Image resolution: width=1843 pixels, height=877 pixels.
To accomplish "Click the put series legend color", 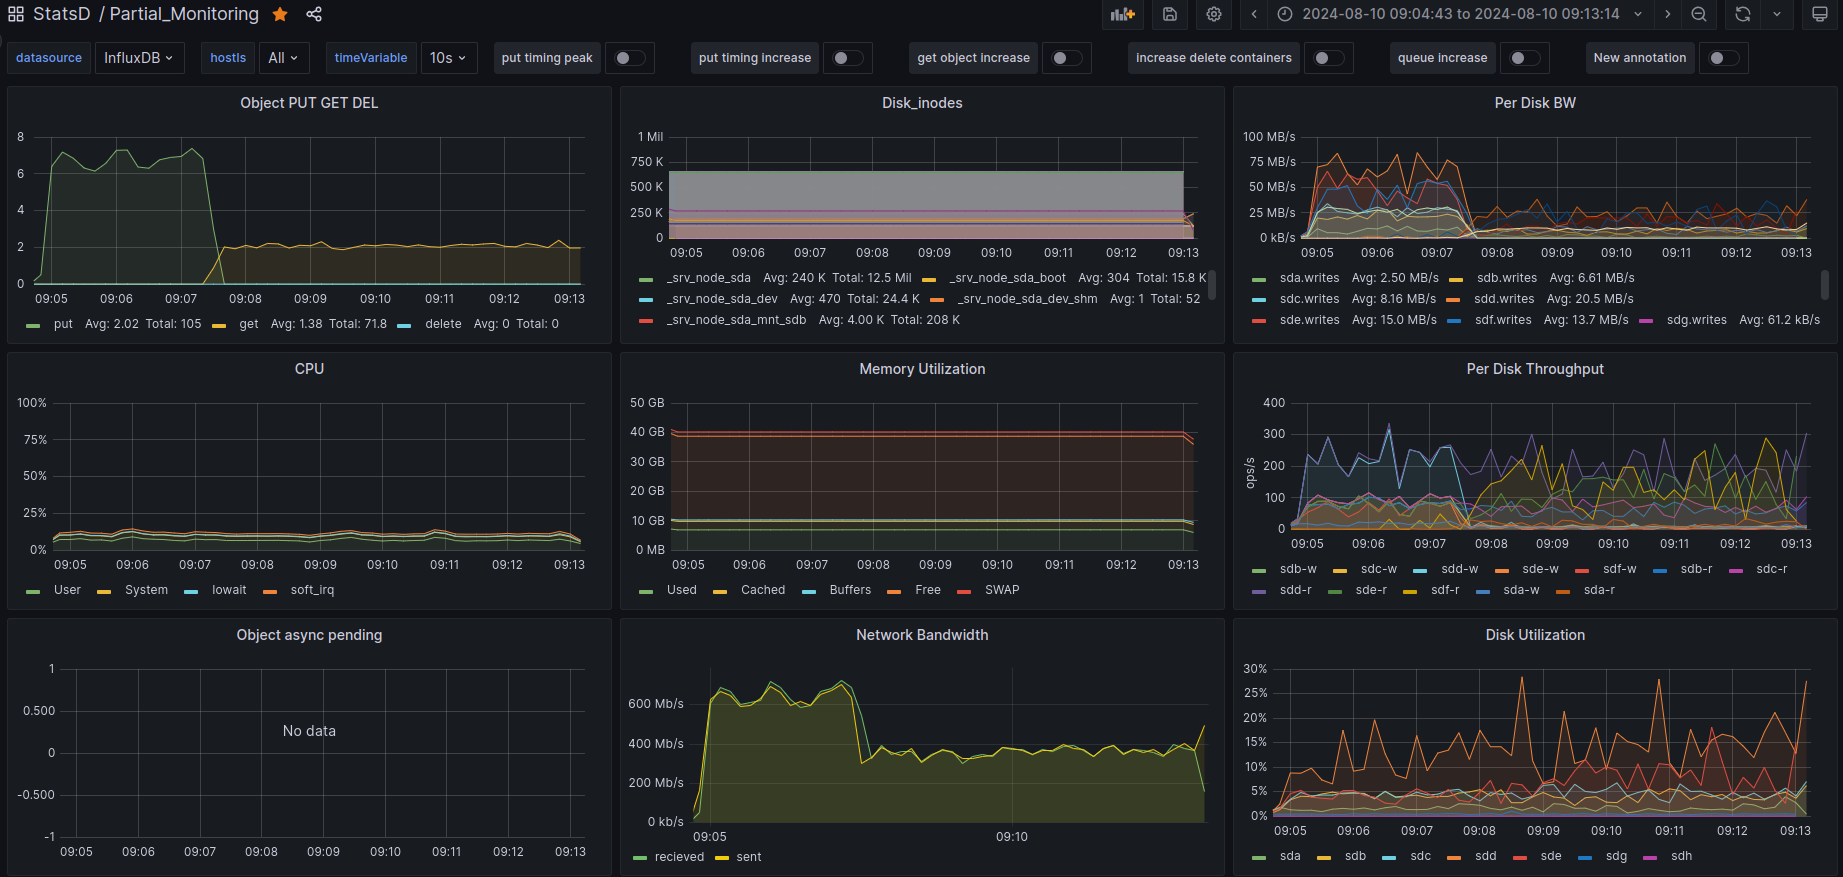I will 34,325.
